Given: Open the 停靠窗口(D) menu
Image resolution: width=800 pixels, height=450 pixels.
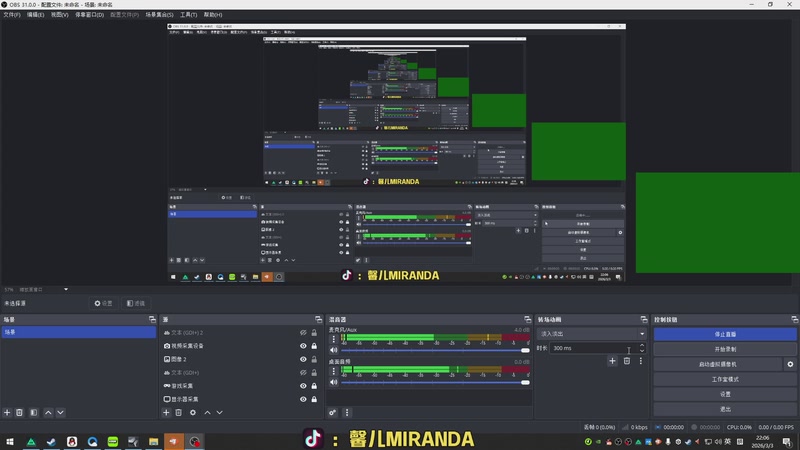Looking at the screenshot, I should (89, 15).
